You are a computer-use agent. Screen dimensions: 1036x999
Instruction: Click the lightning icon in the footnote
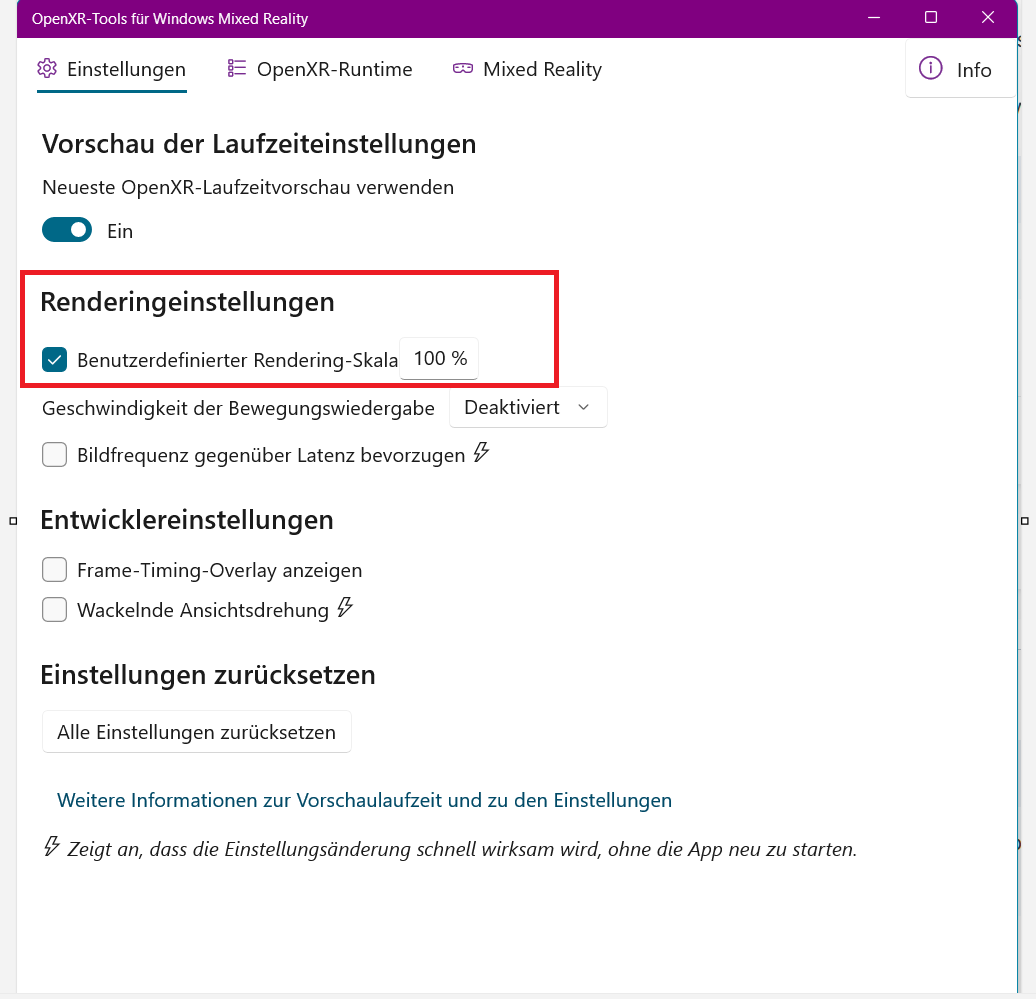pyautogui.click(x=52, y=846)
